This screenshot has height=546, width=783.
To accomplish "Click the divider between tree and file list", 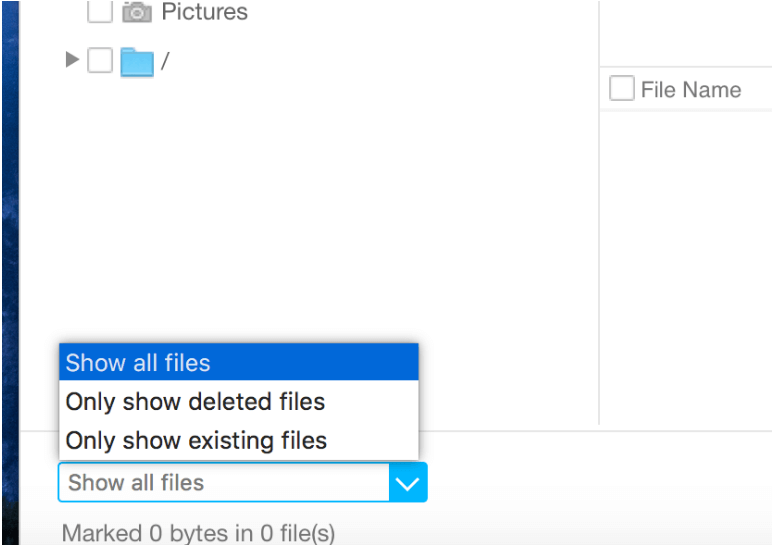I will tap(599, 212).
